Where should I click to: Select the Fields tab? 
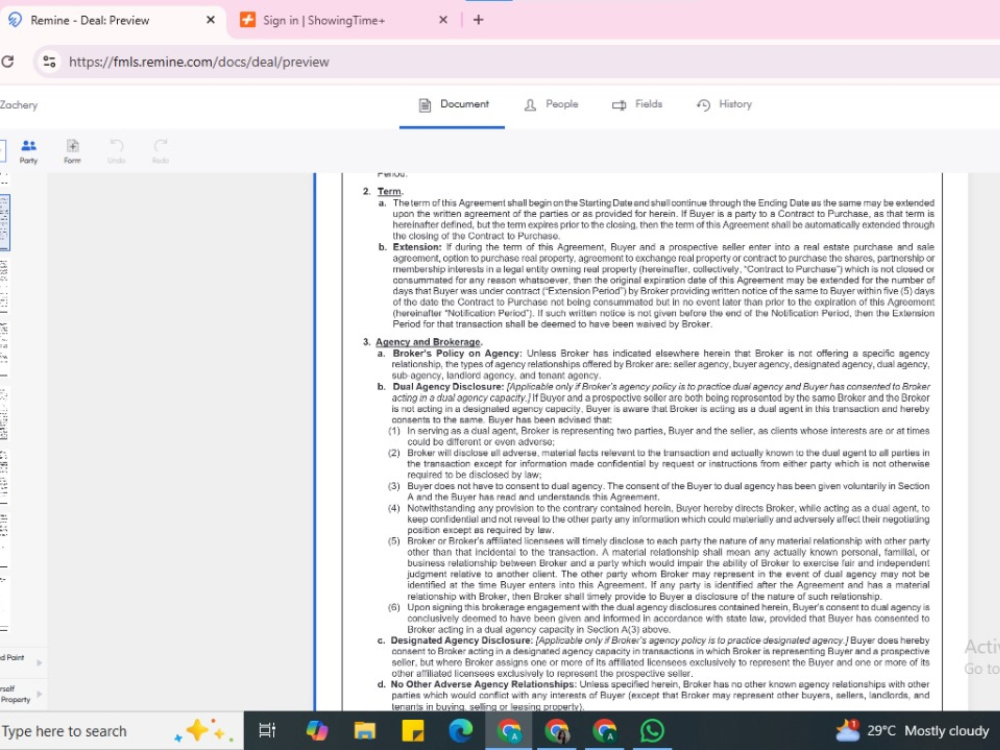point(637,105)
